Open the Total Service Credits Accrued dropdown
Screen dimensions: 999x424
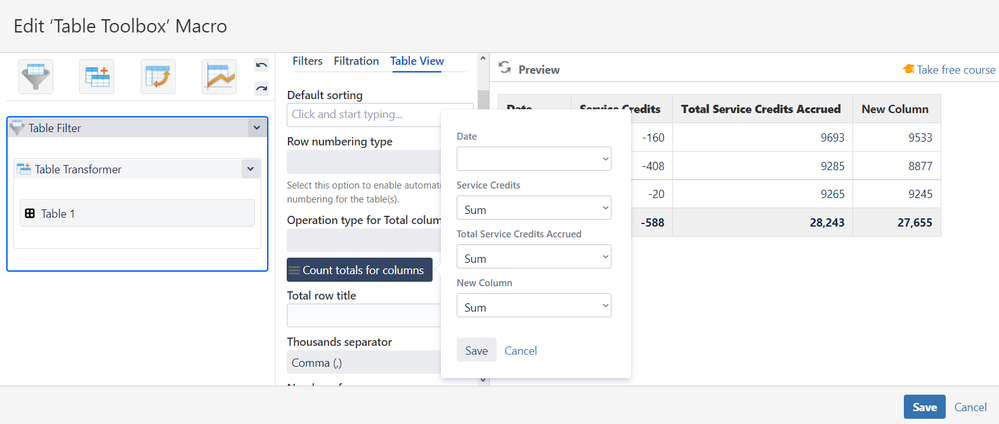pos(533,257)
